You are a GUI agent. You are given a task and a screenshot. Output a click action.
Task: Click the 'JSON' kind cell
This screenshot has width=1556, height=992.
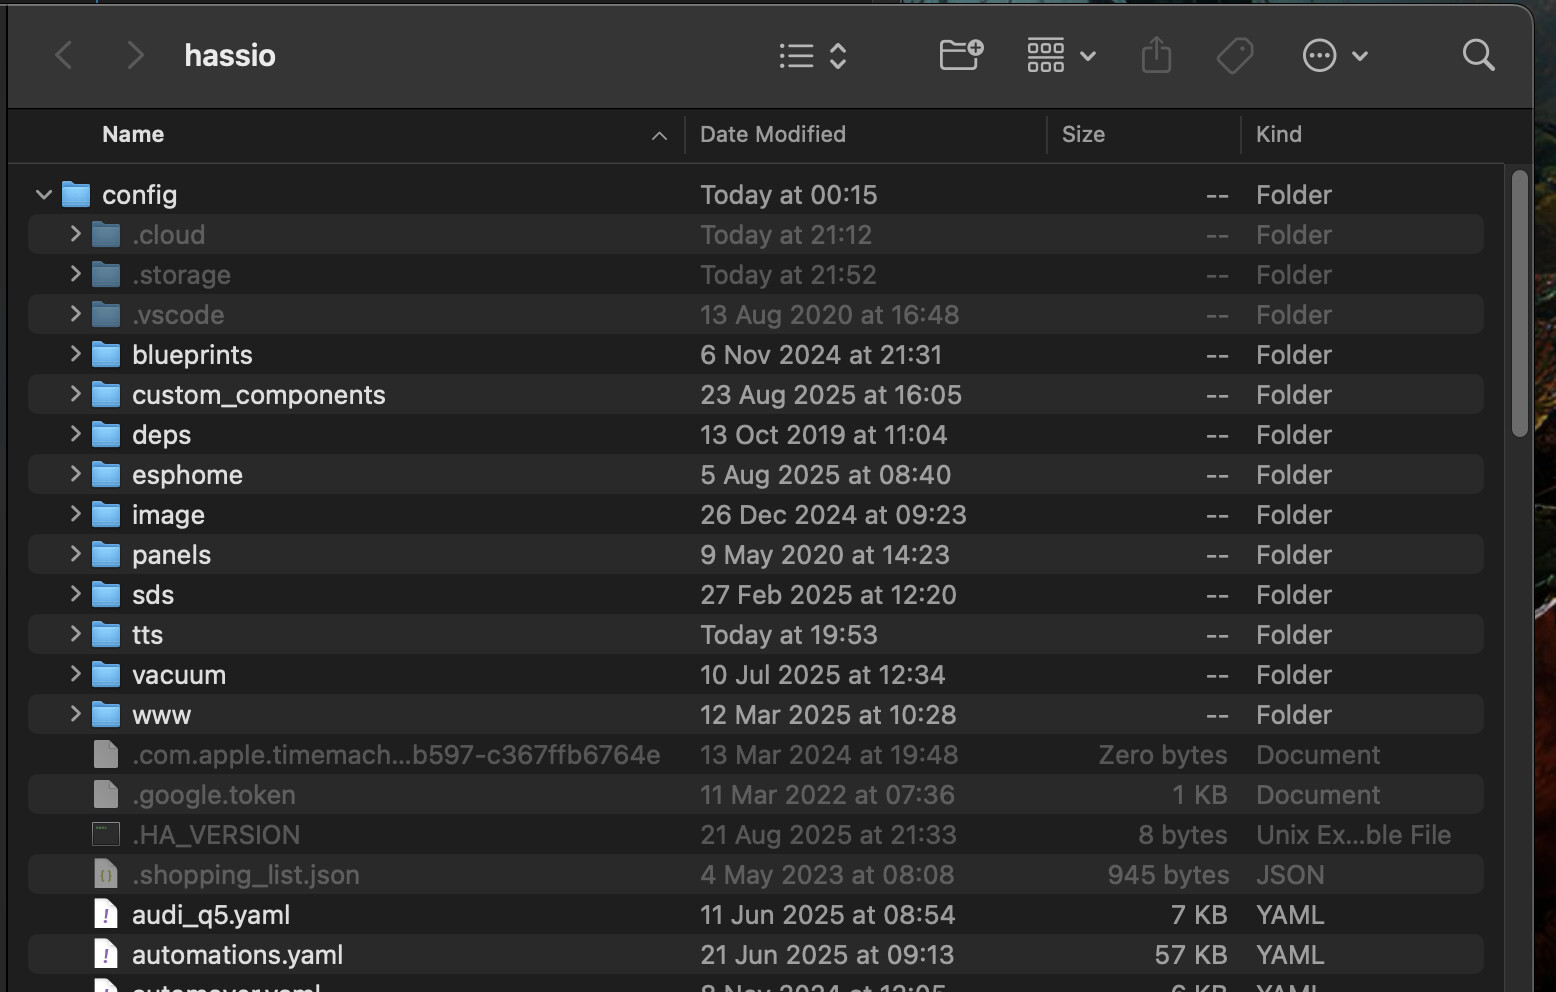1290,875
